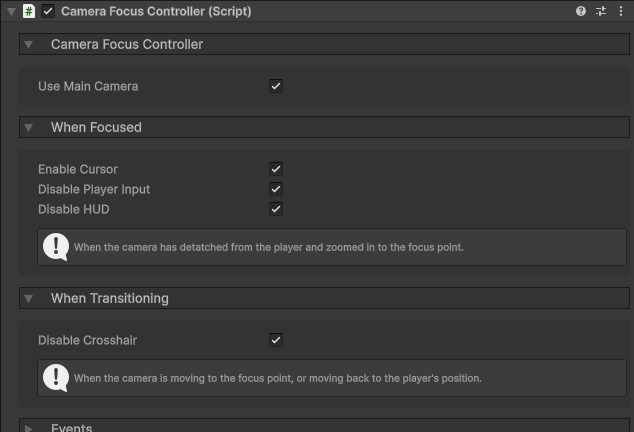Viewport: 634px width, 432px height.
Task: Click the Camera Focus Controller (Script) title
Action: (x=156, y=11)
